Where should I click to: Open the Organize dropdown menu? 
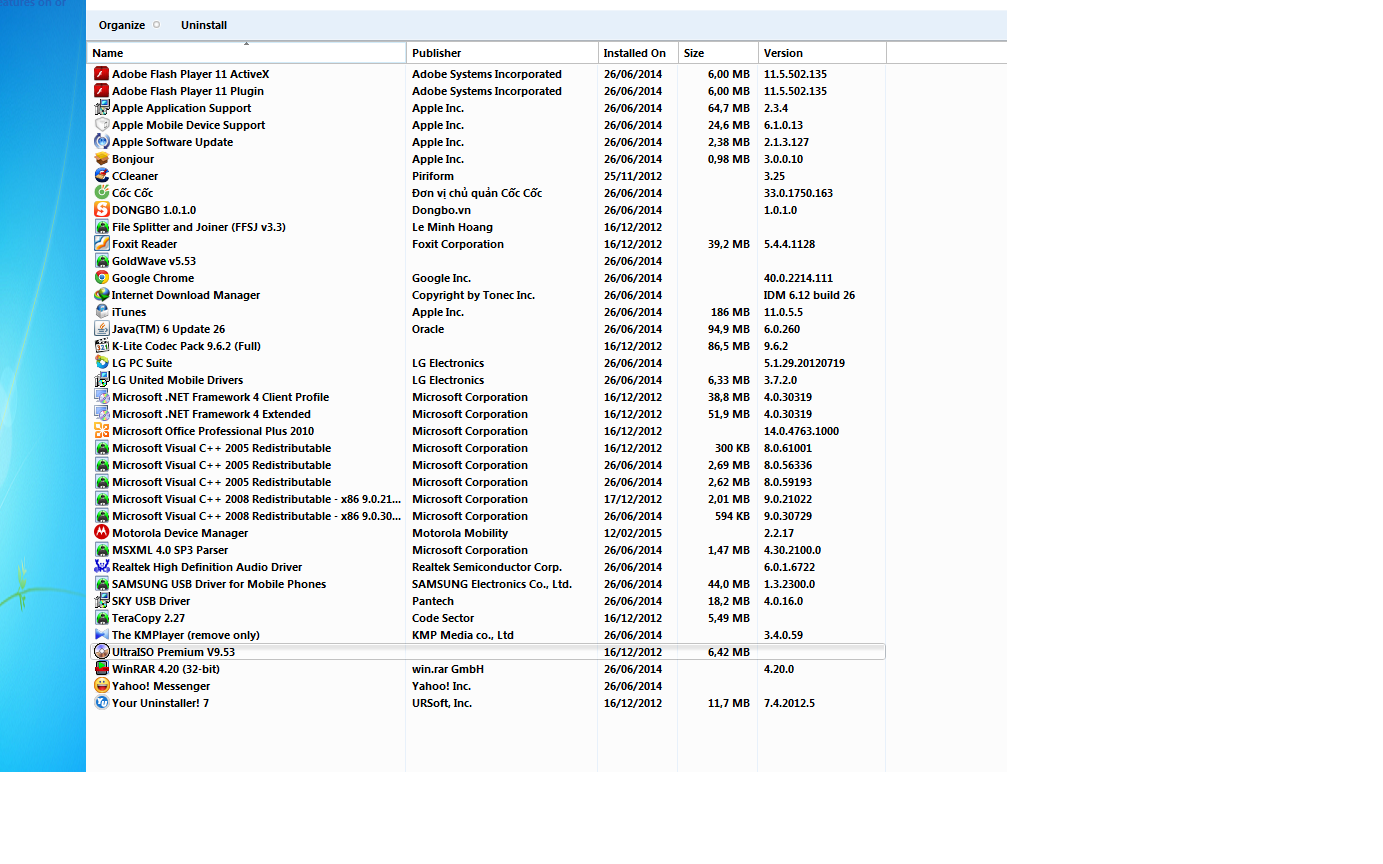coord(129,25)
